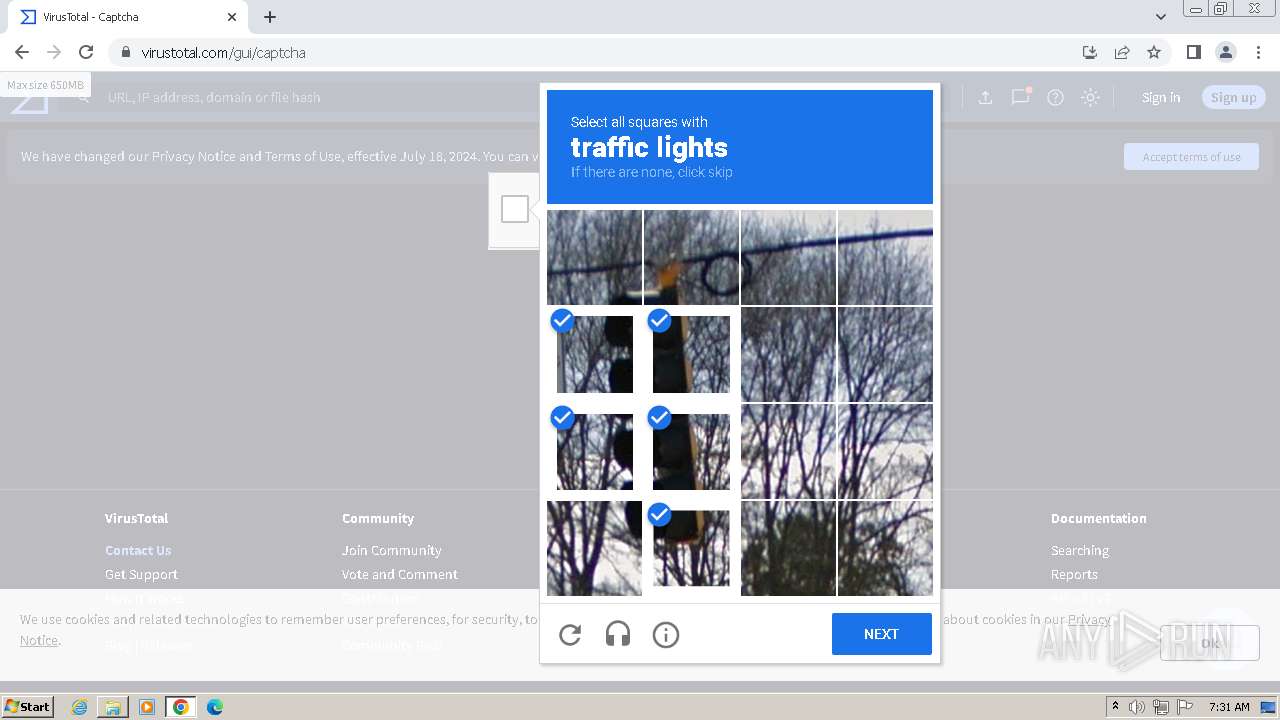The width and height of the screenshot is (1280, 720).
Task: Open the Vote and Comment link
Action: 400,574
